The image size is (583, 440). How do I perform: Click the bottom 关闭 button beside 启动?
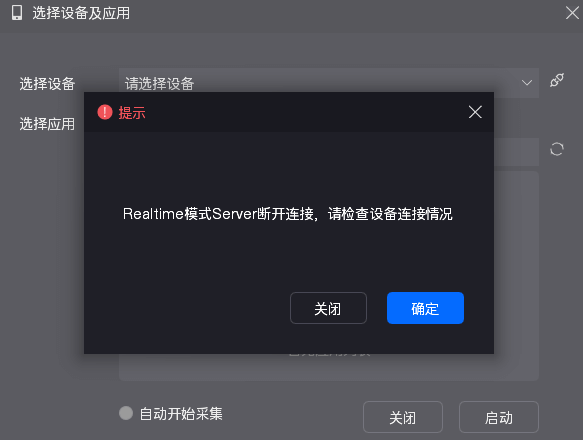[403, 417]
